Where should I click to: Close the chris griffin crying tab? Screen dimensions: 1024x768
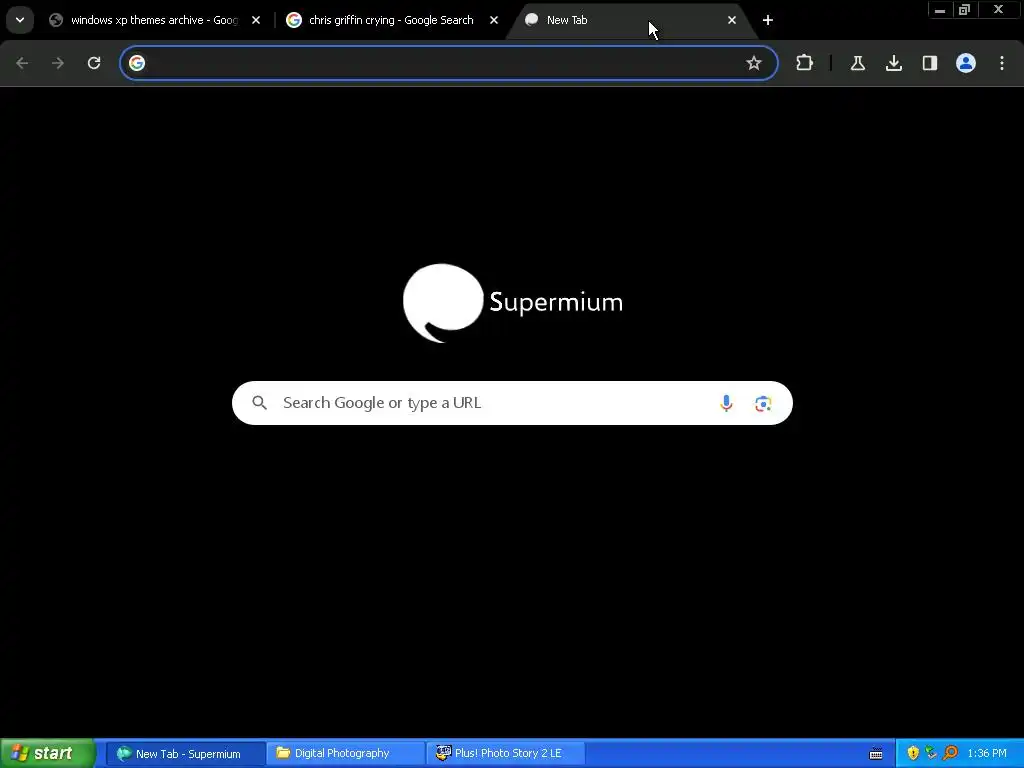[x=494, y=20]
